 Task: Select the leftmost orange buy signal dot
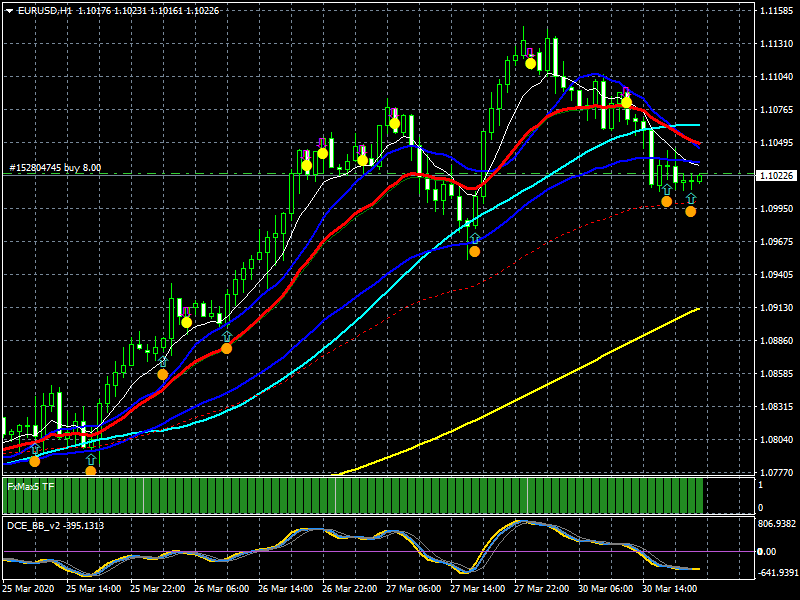[35, 462]
